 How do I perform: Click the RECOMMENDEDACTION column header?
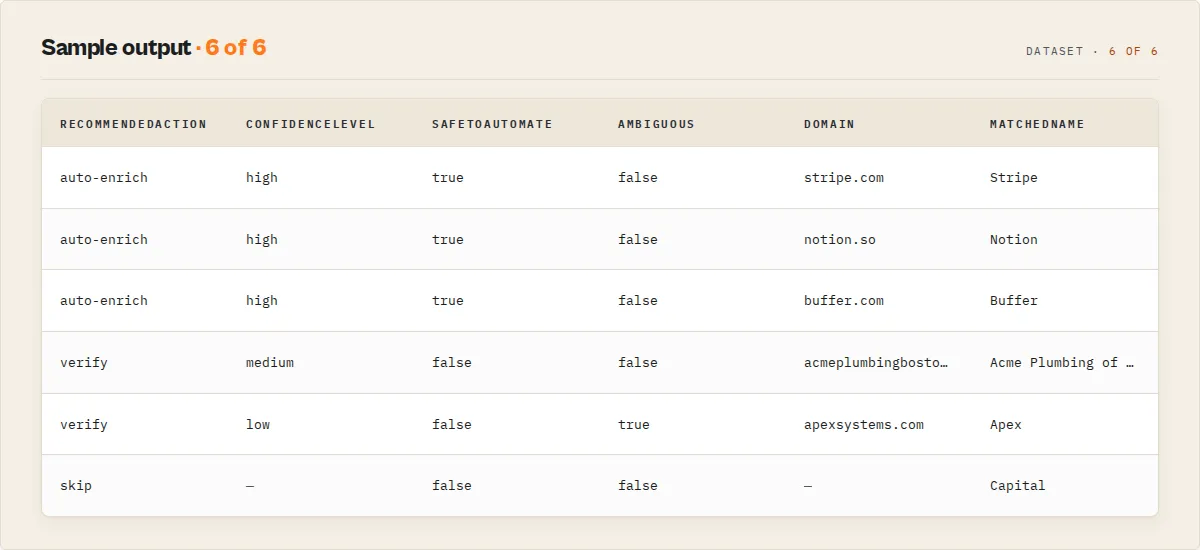point(133,124)
